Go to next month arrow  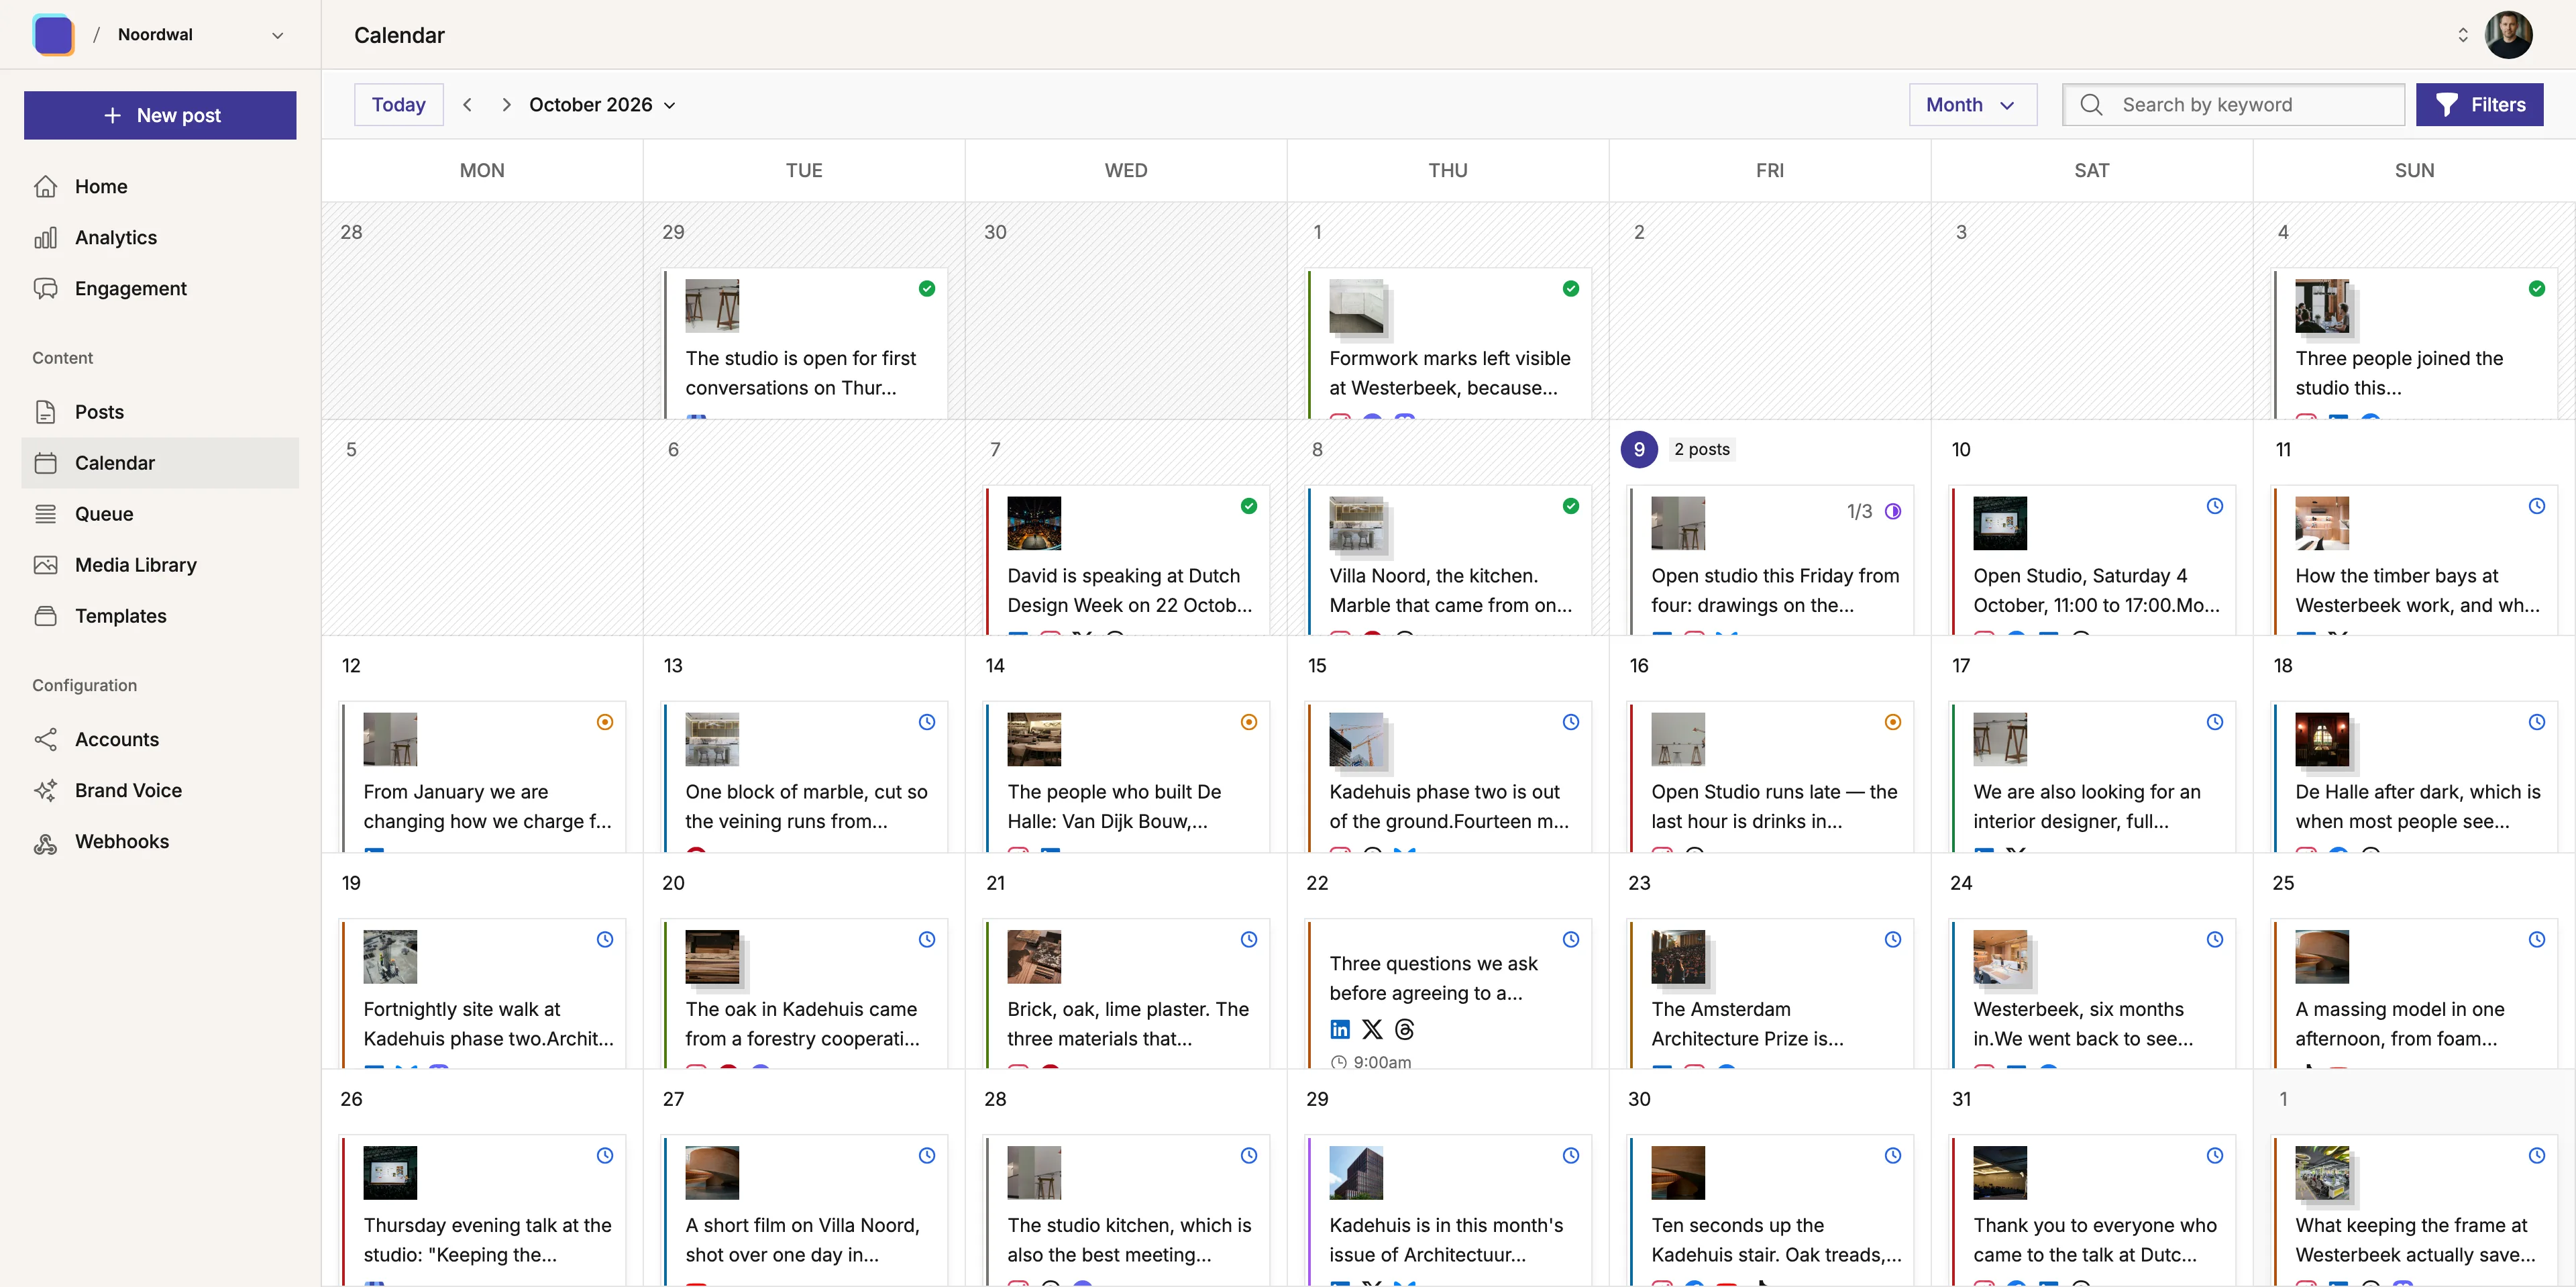tap(506, 105)
